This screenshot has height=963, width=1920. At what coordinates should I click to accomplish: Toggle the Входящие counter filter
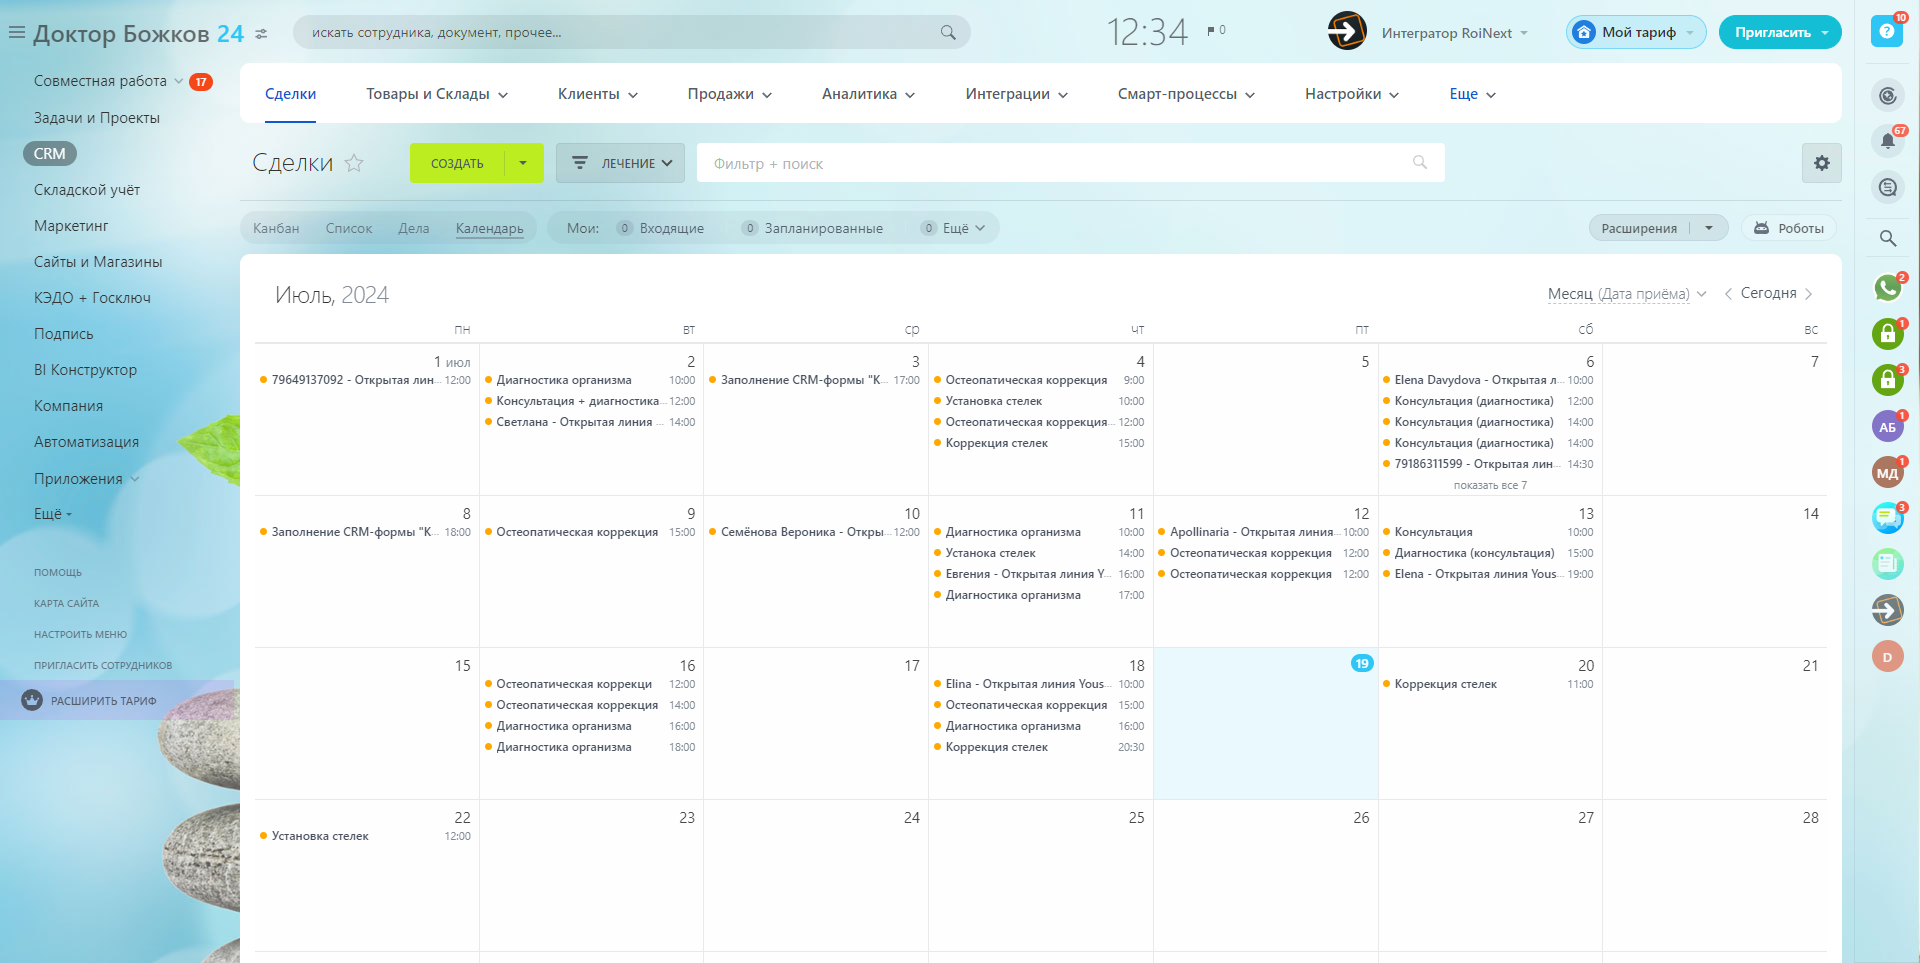pos(660,228)
